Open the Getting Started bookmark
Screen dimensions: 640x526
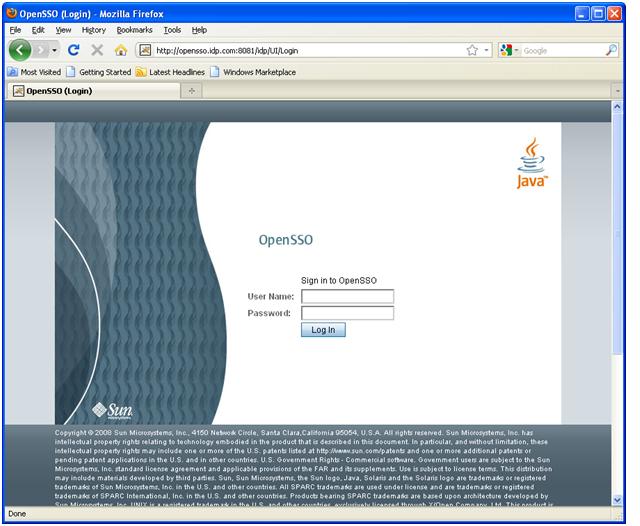click(x=99, y=72)
